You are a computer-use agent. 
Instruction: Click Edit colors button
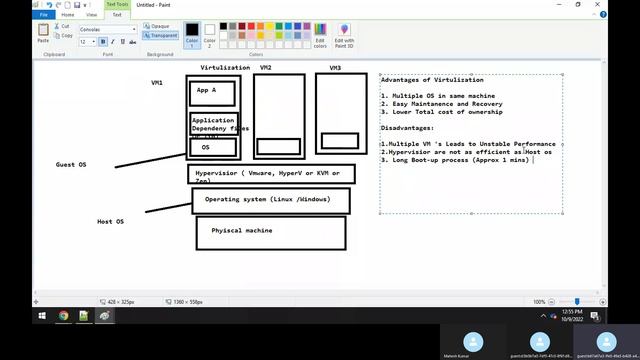(x=320, y=36)
